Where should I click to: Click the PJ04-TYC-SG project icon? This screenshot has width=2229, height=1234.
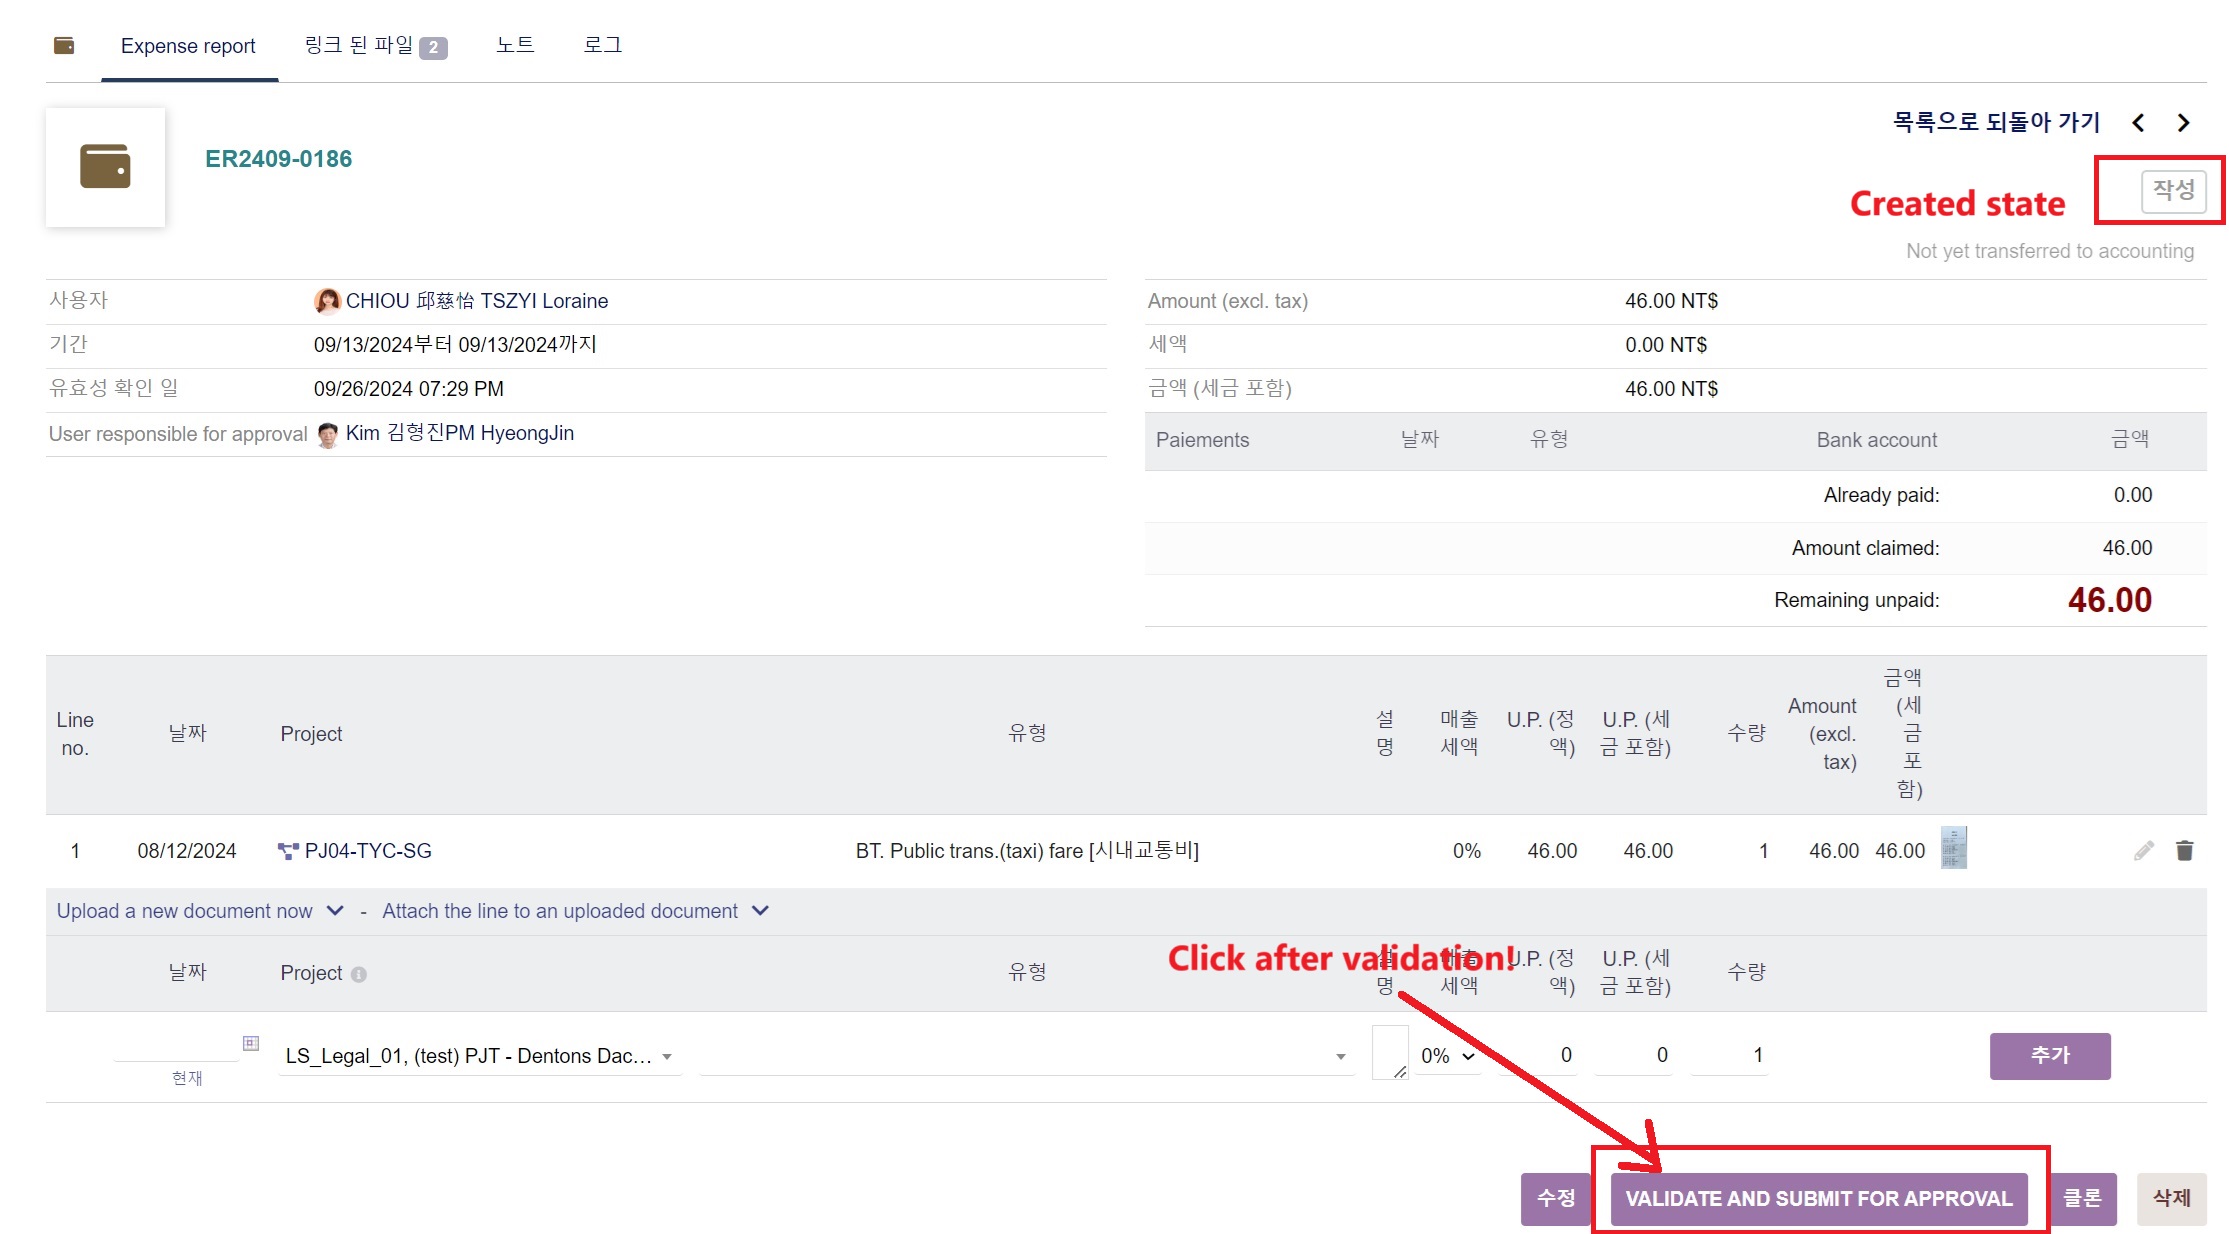288,851
